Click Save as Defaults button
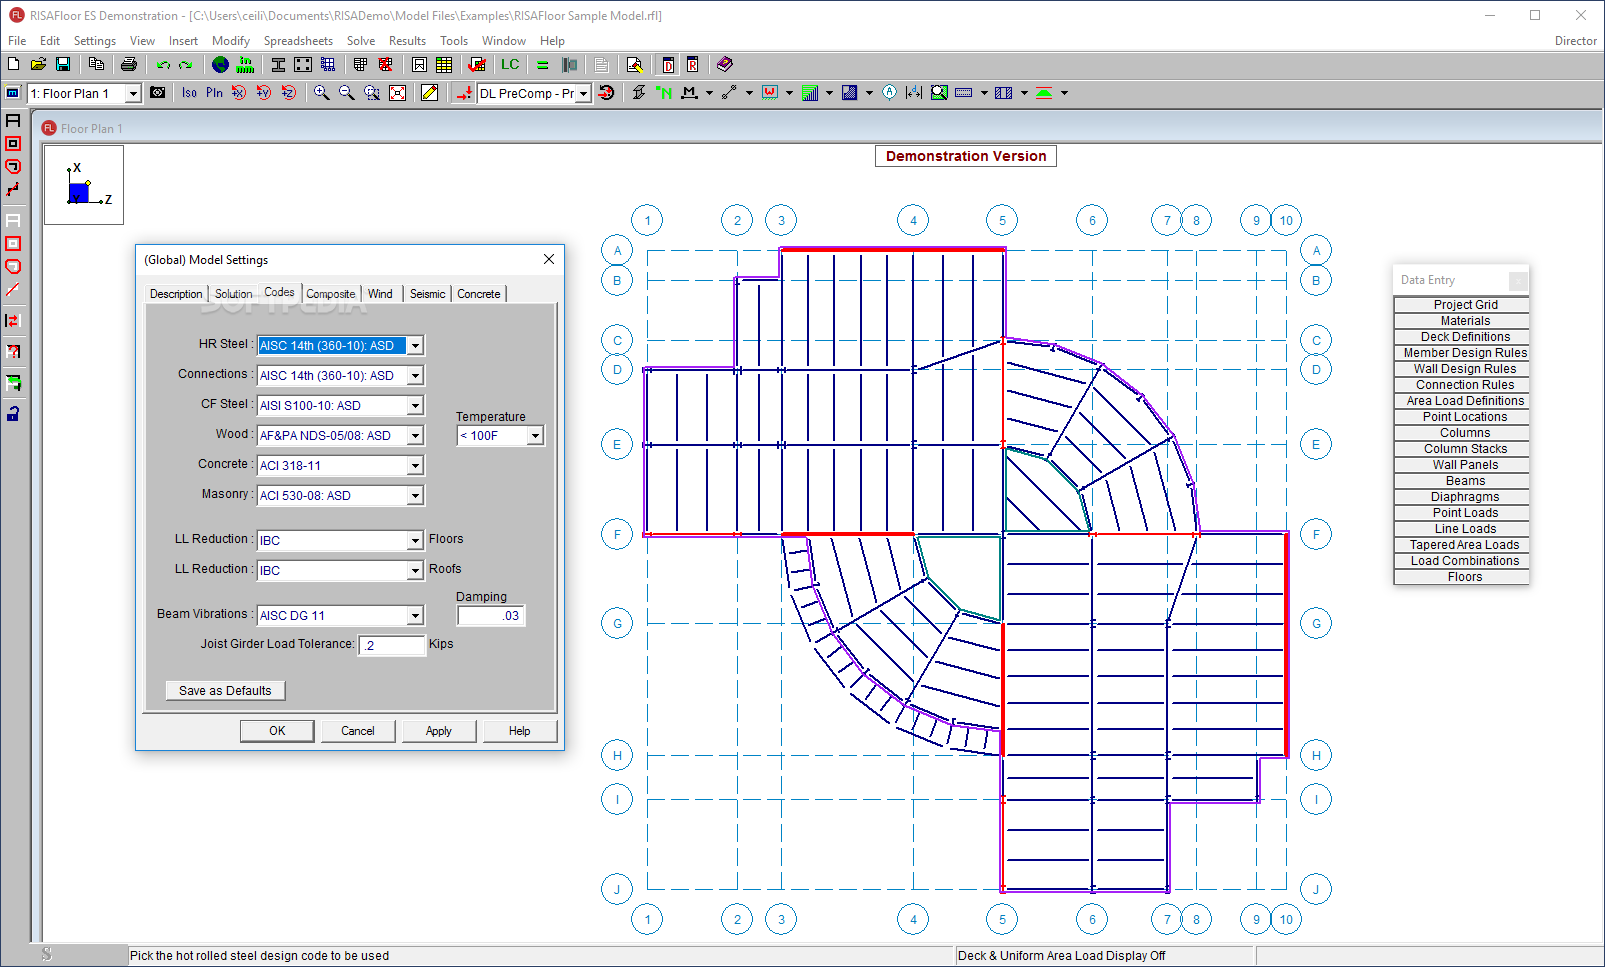 pos(225,691)
